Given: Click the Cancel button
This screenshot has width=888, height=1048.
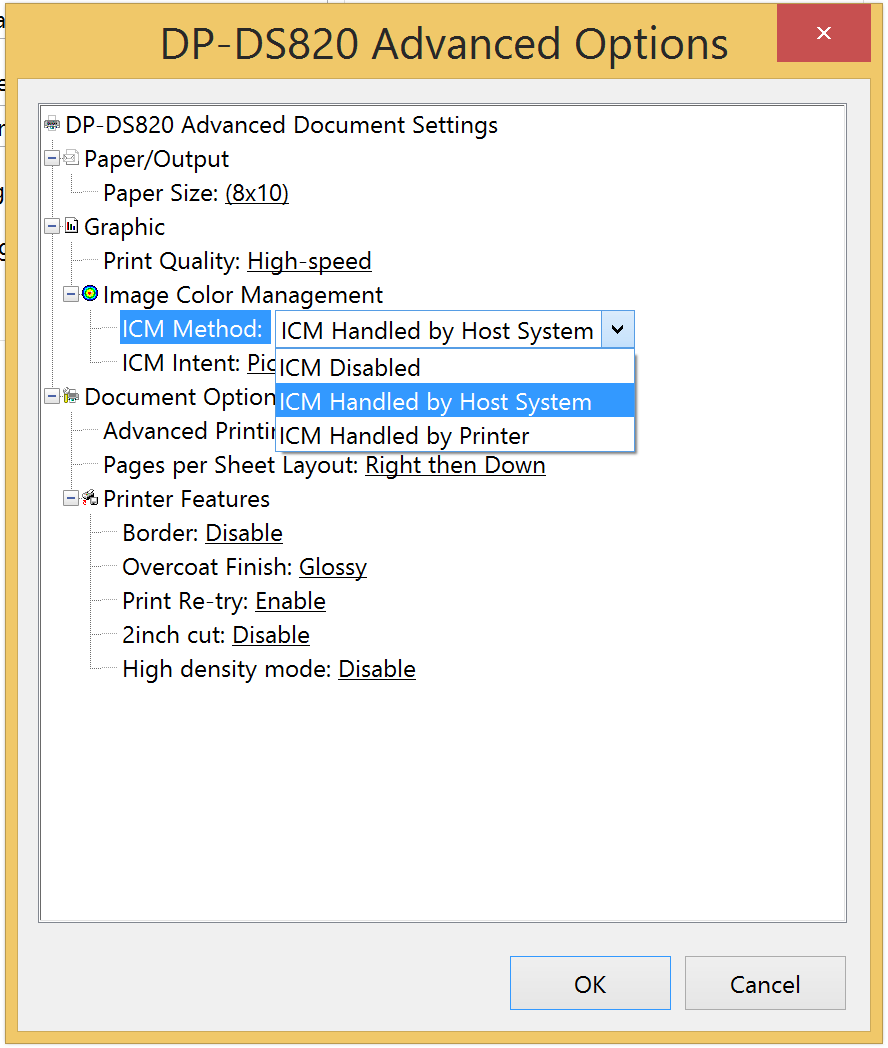Looking at the screenshot, I should pyautogui.click(x=765, y=983).
